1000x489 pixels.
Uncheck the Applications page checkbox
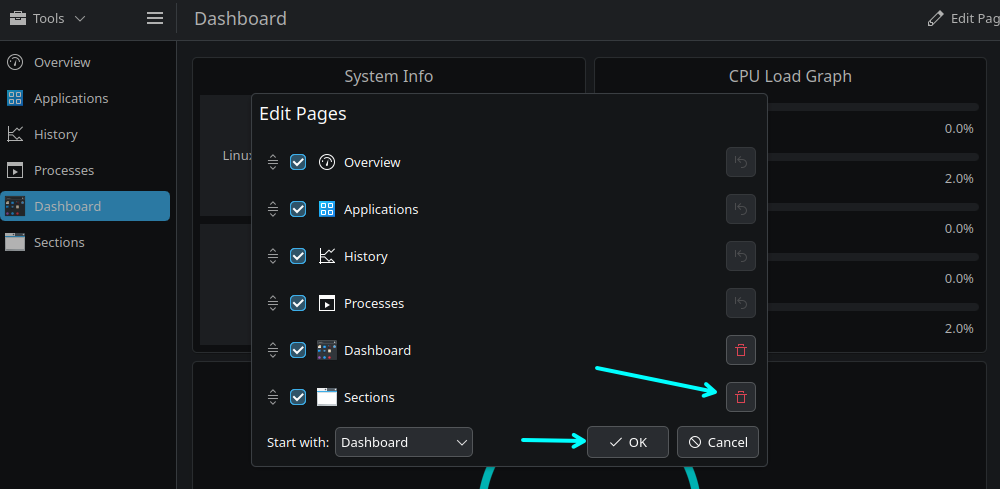[x=298, y=209]
